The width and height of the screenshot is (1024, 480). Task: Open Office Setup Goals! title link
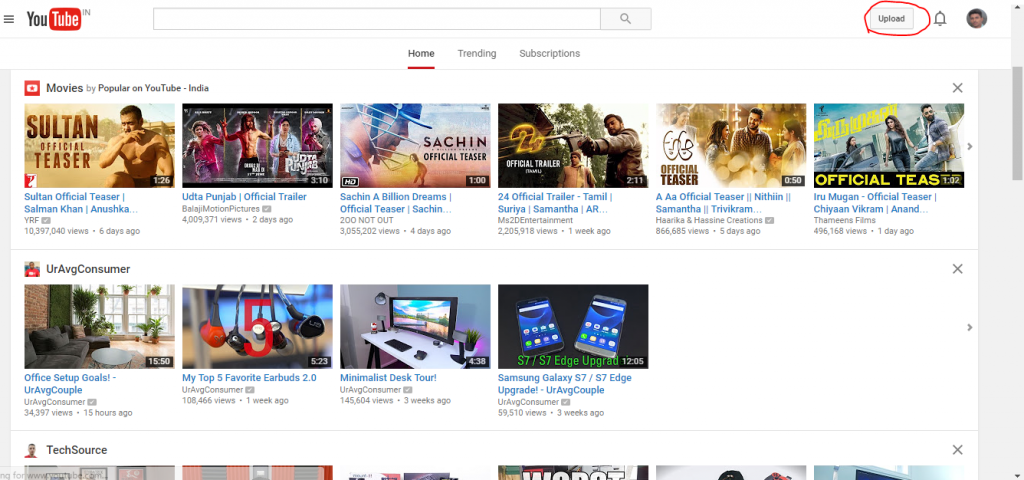(x=71, y=384)
